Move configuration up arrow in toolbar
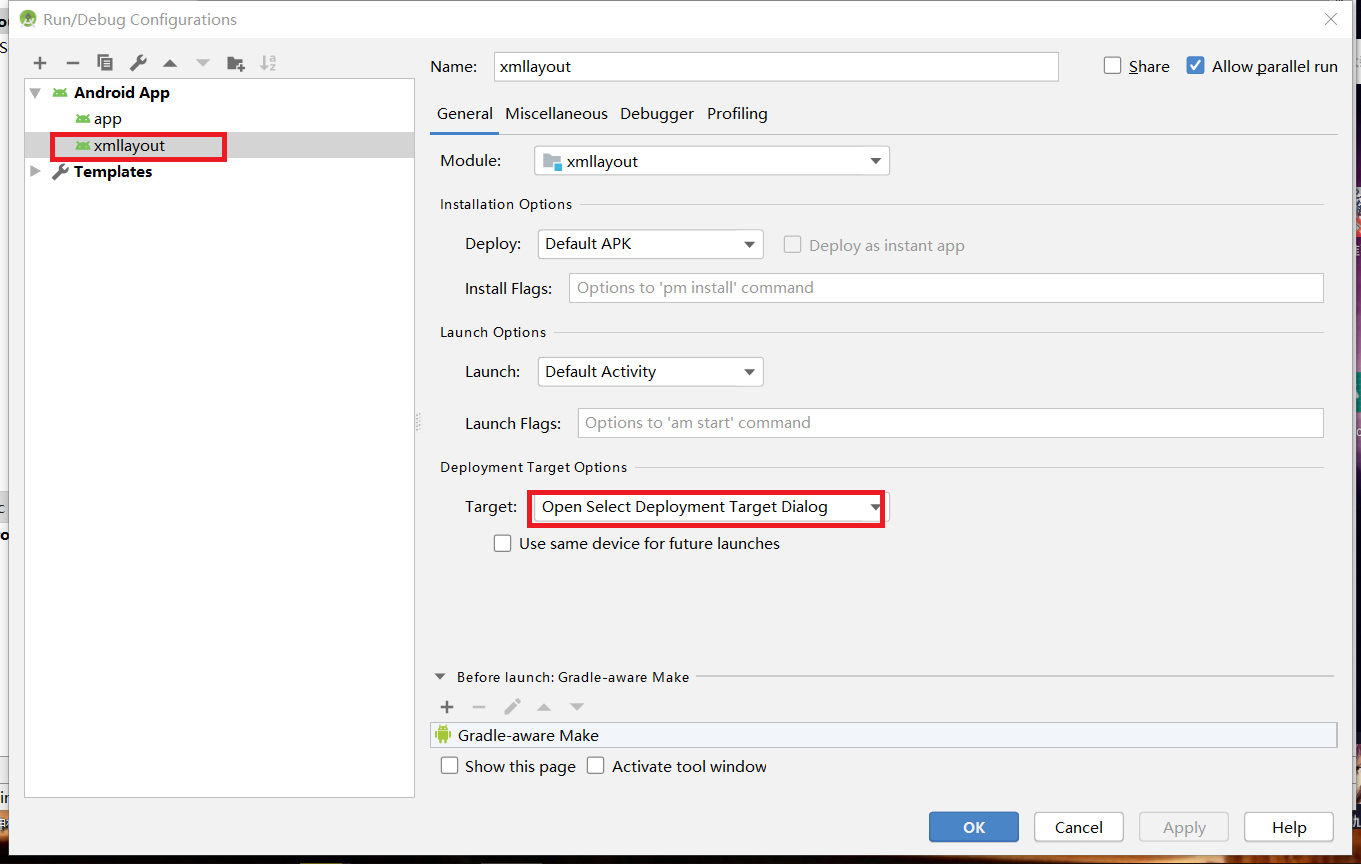The height and width of the screenshot is (864, 1361). pos(170,63)
